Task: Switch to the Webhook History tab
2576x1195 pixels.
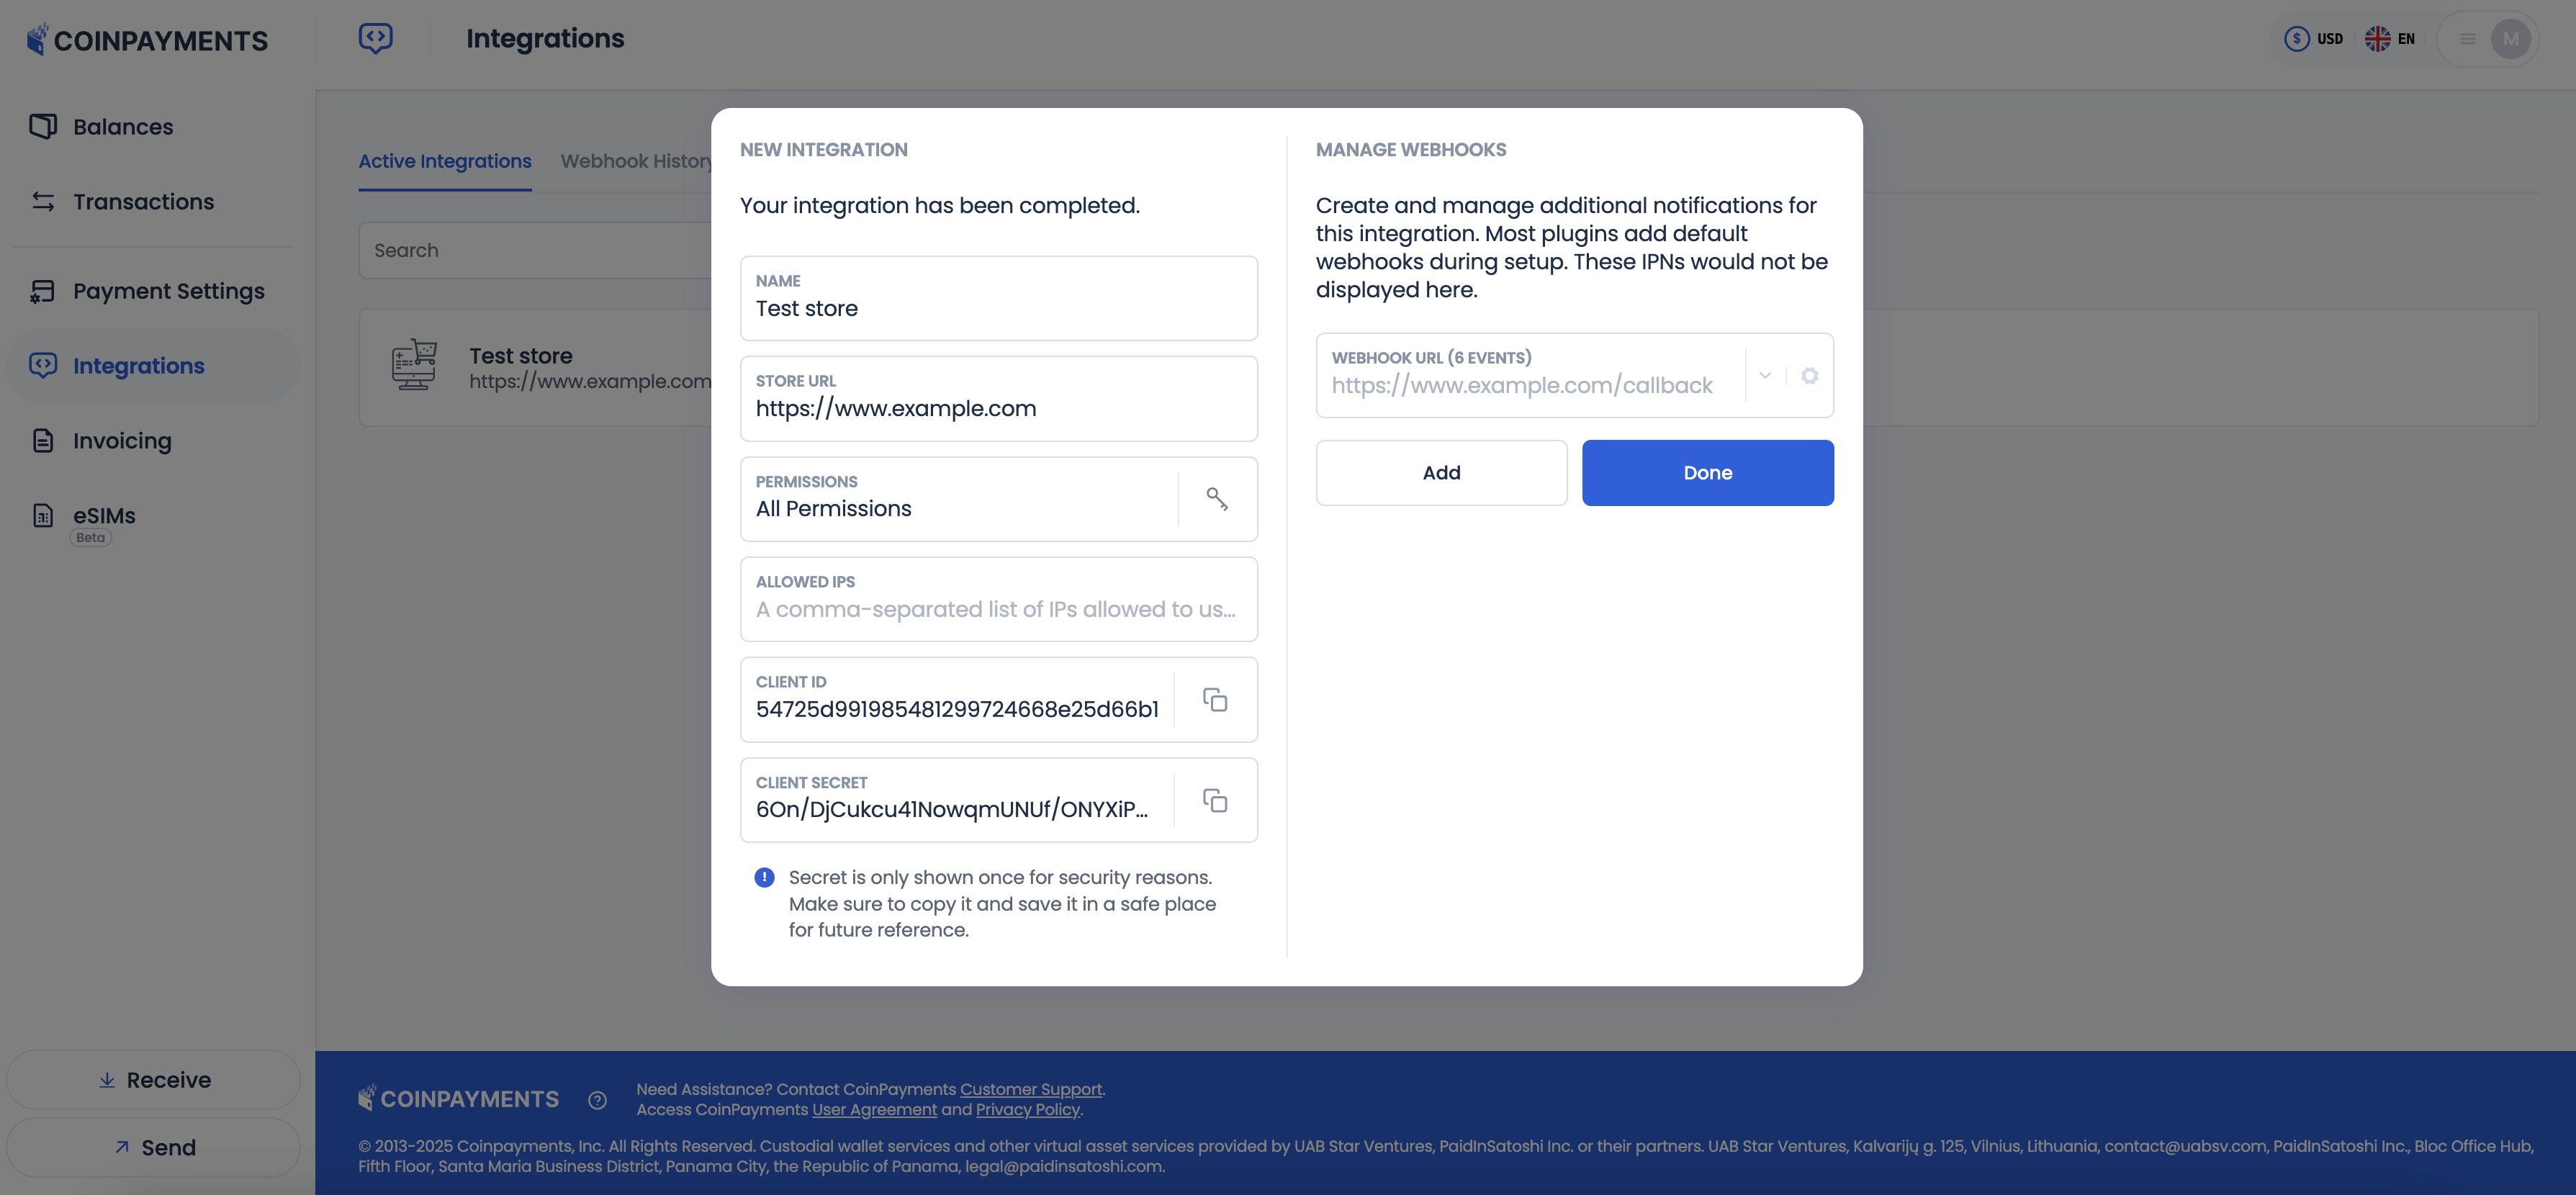Action: [636, 161]
